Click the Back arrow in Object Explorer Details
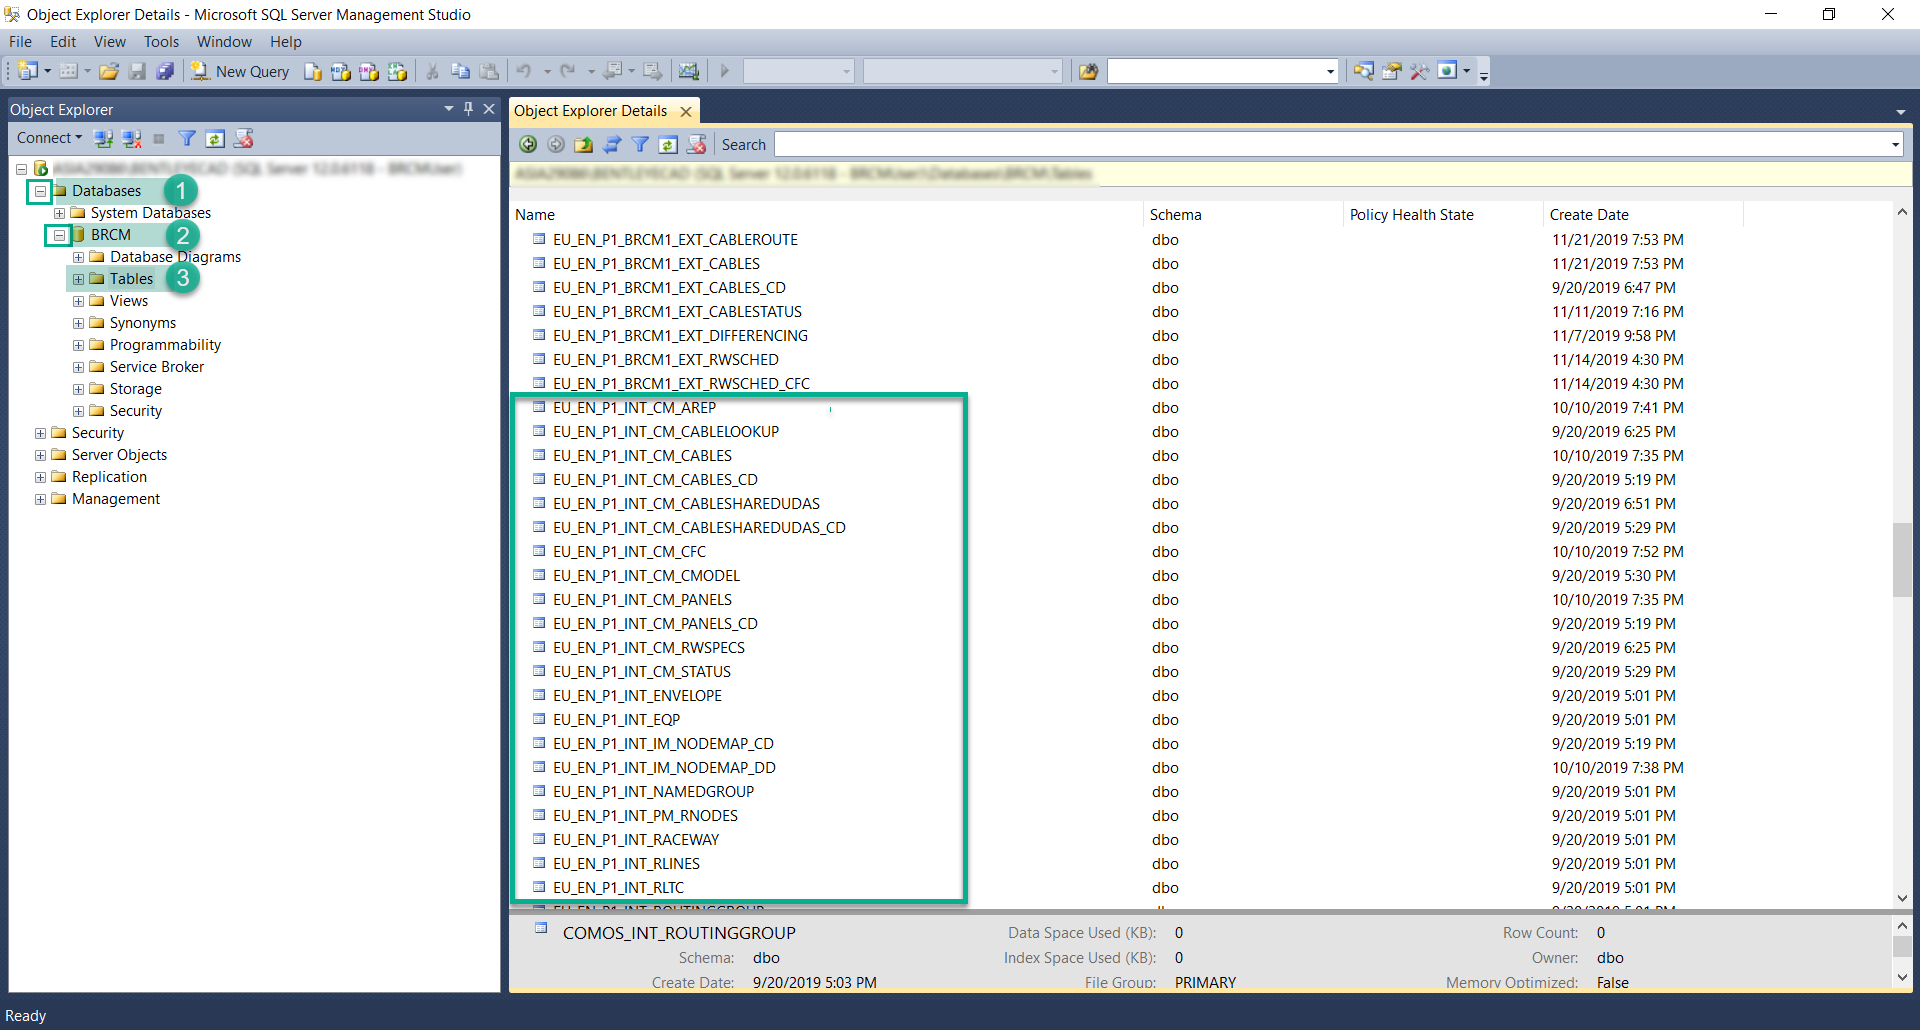 pyautogui.click(x=528, y=144)
